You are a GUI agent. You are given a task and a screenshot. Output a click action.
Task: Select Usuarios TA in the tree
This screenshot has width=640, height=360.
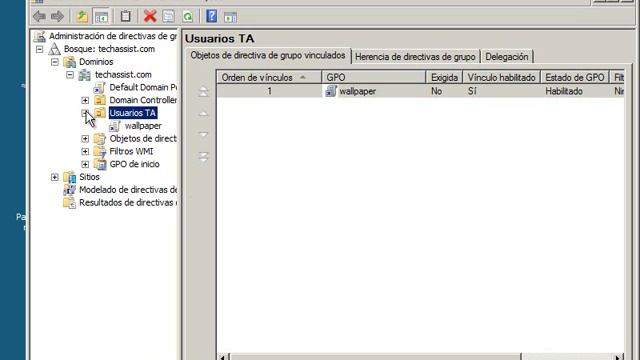coord(133,113)
